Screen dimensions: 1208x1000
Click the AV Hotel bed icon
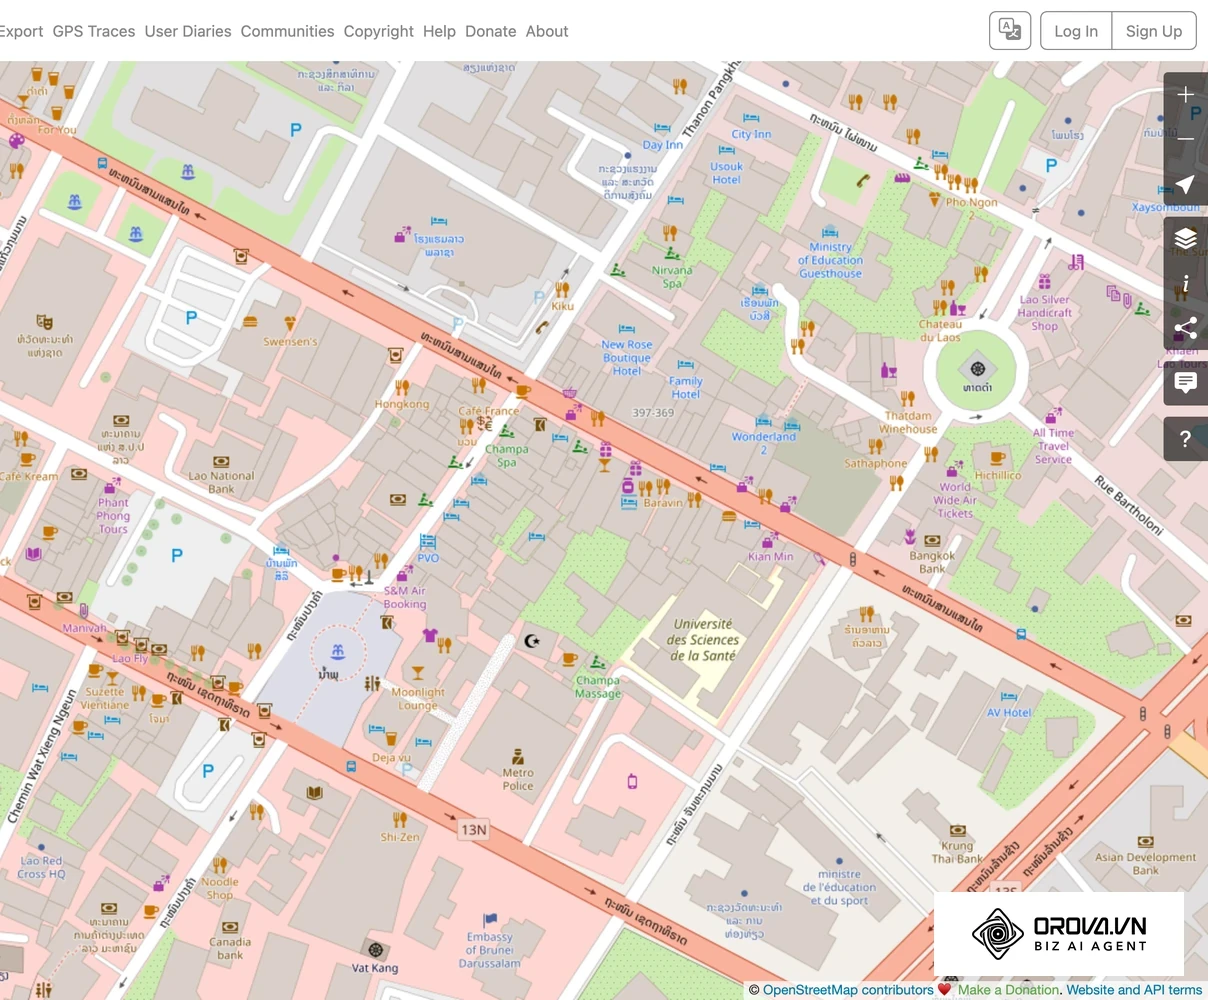[x=1009, y=697]
